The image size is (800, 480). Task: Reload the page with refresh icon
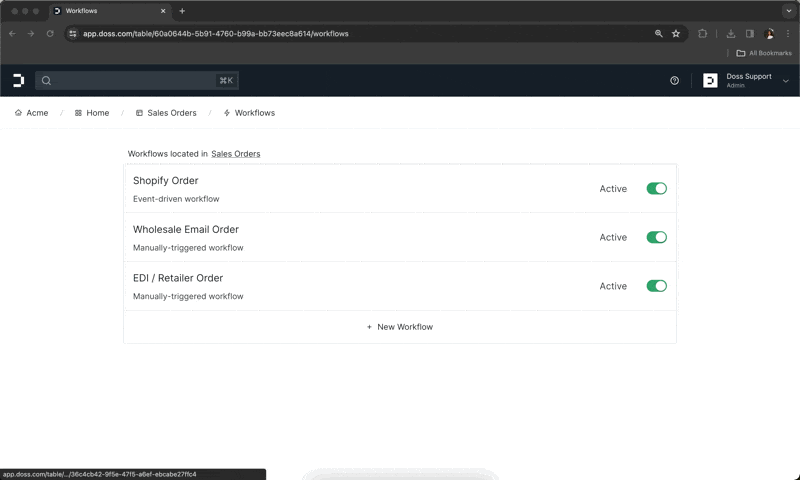[x=48, y=33]
